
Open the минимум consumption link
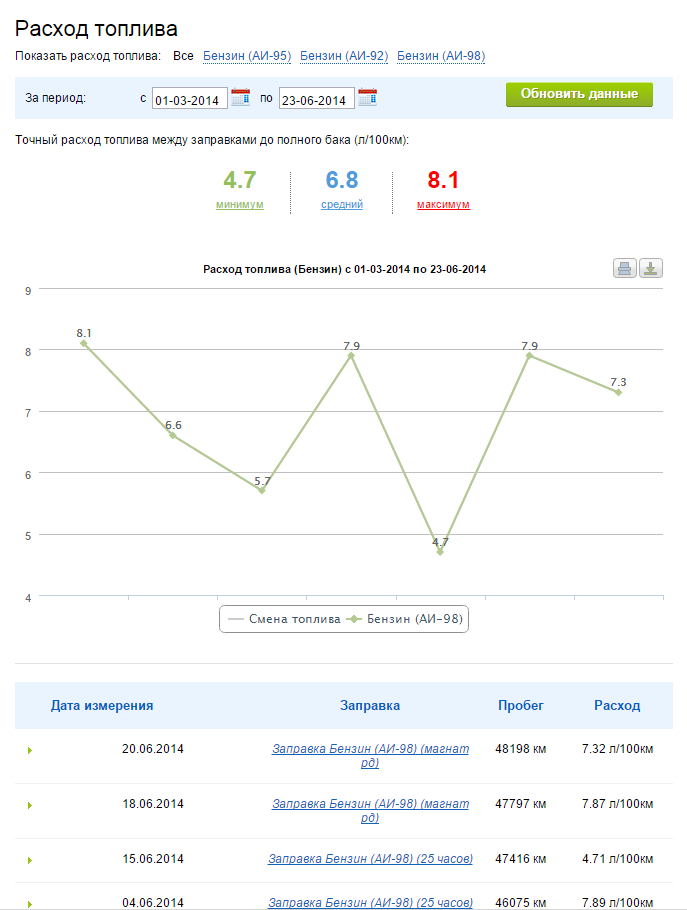pos(240,204)
